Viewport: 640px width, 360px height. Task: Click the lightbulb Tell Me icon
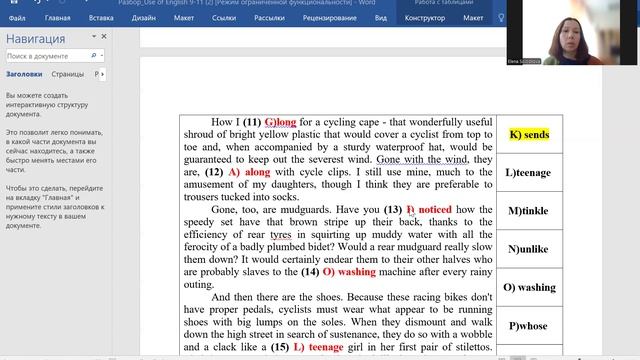coord(501,18)
